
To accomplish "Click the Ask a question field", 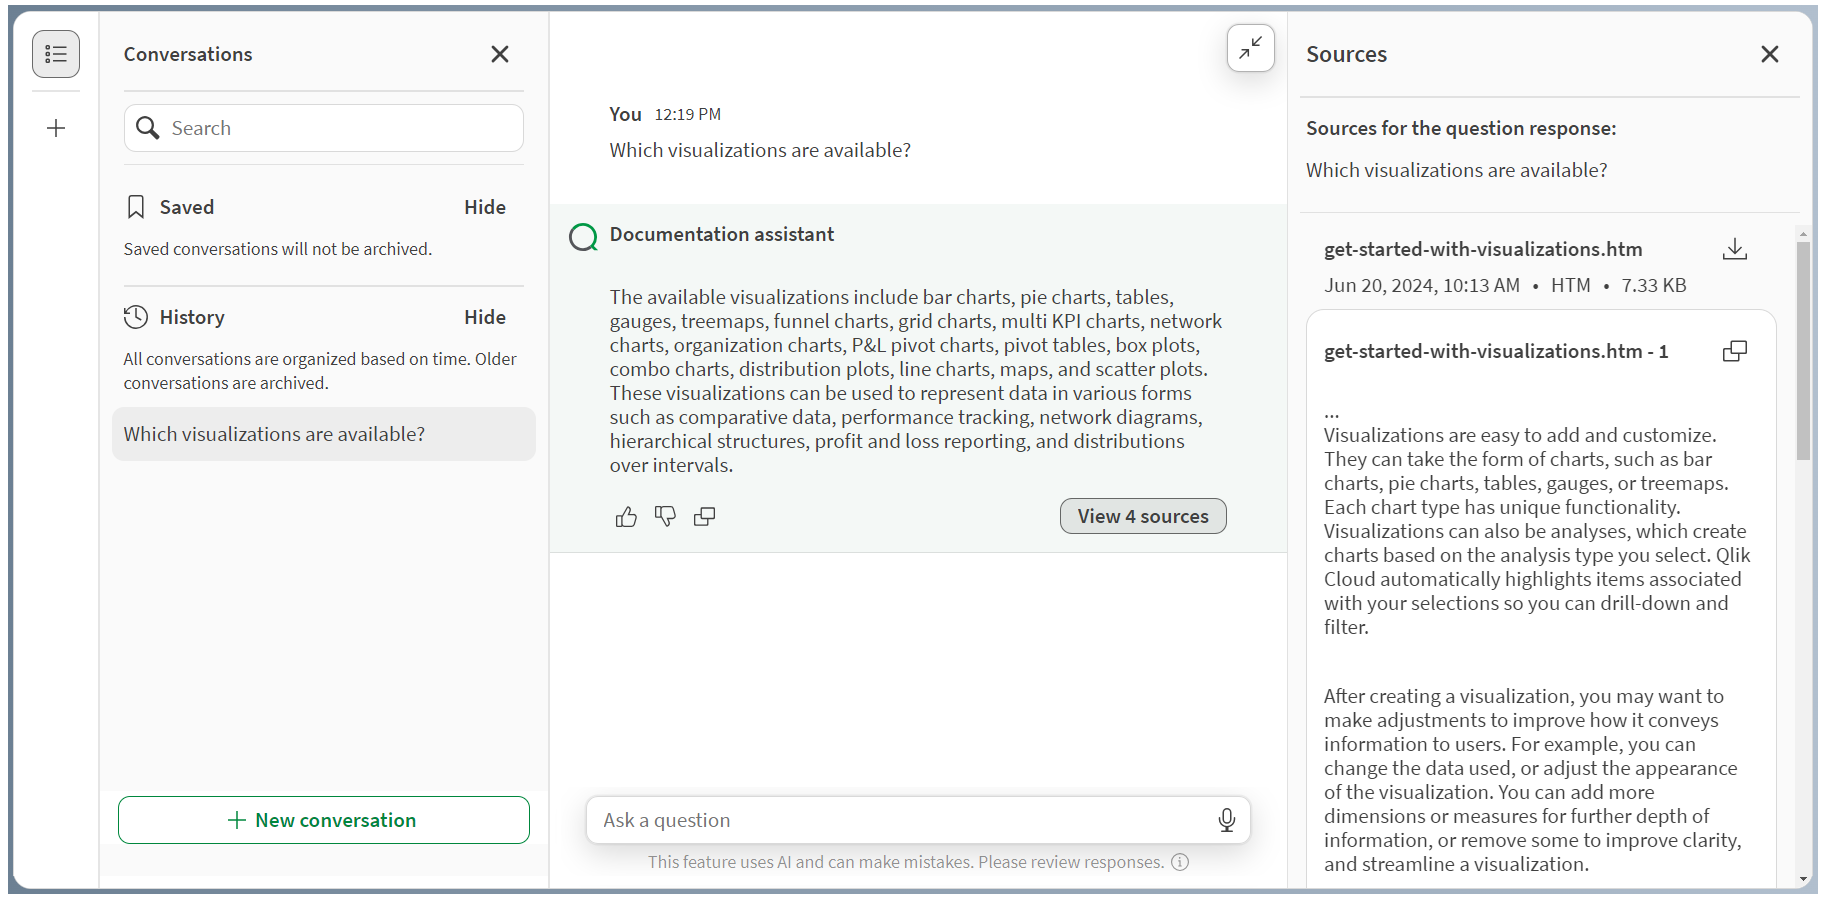I will point(900,820).
